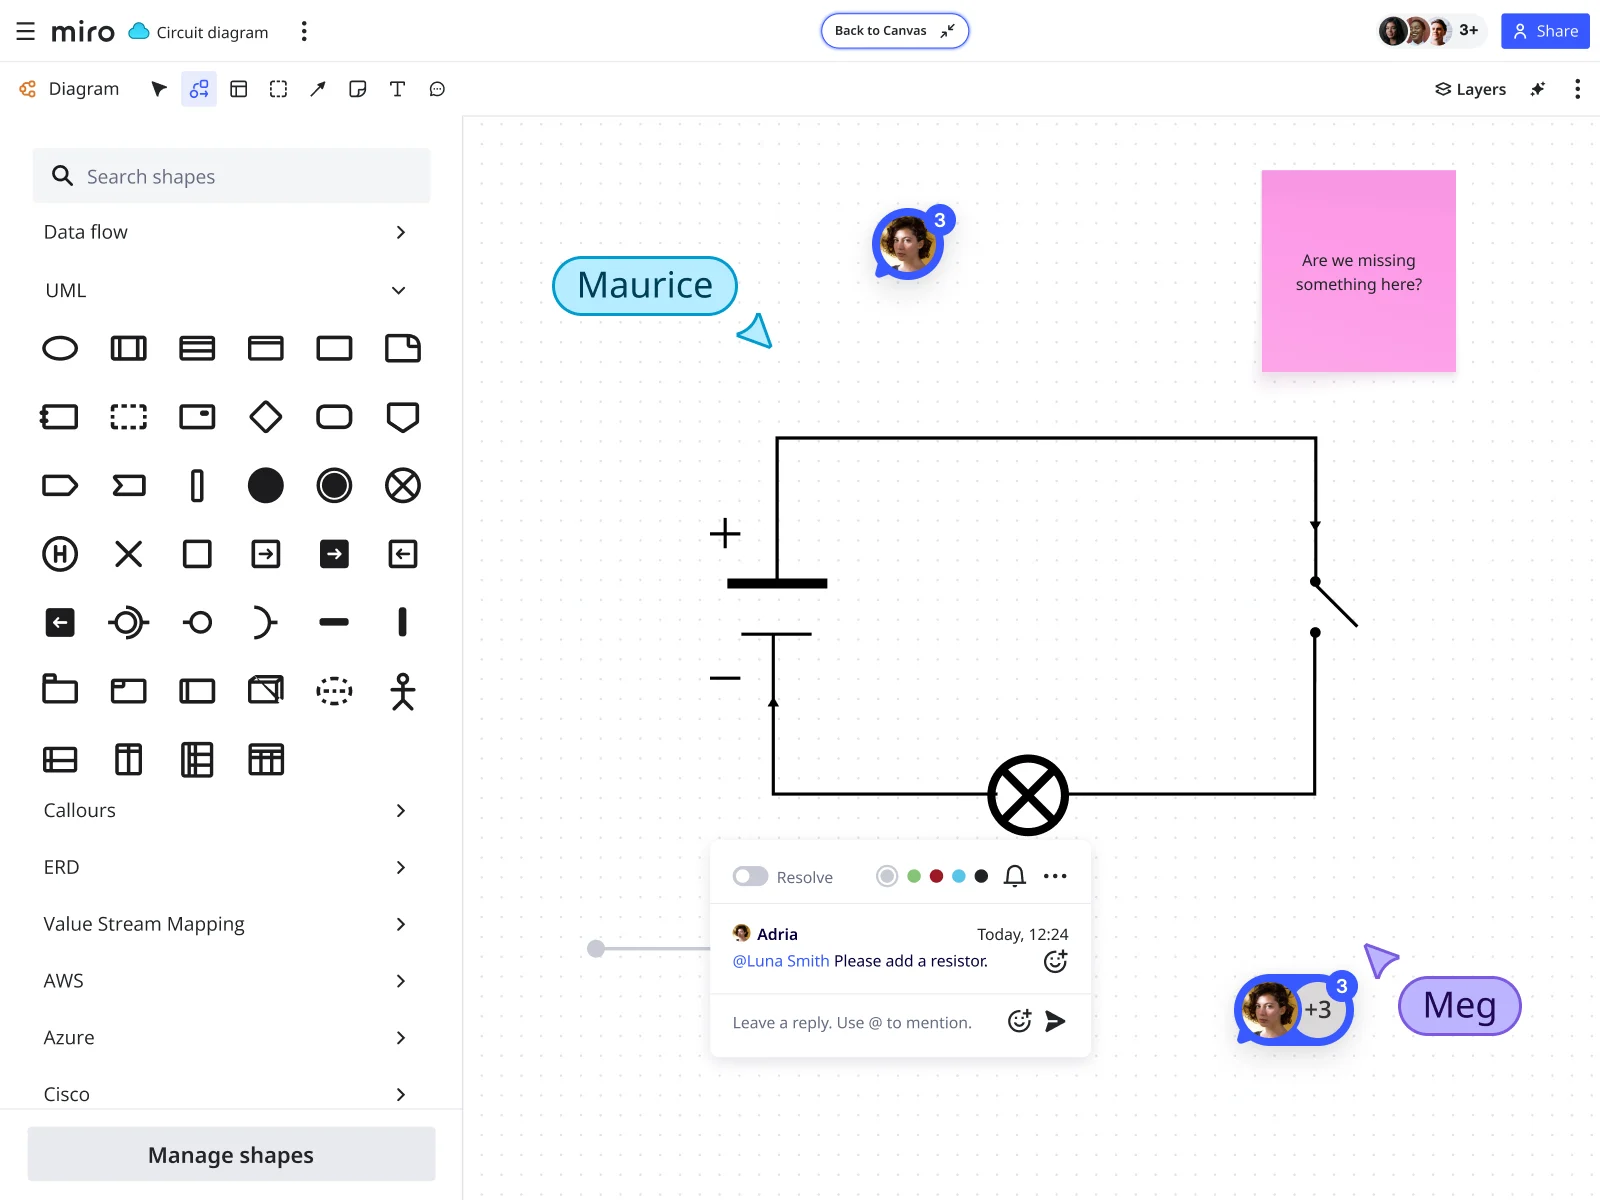Pick the UML note shape with folded corner
The width and height of the screenshot is (1600, 1200).
[x=403, y=348]
